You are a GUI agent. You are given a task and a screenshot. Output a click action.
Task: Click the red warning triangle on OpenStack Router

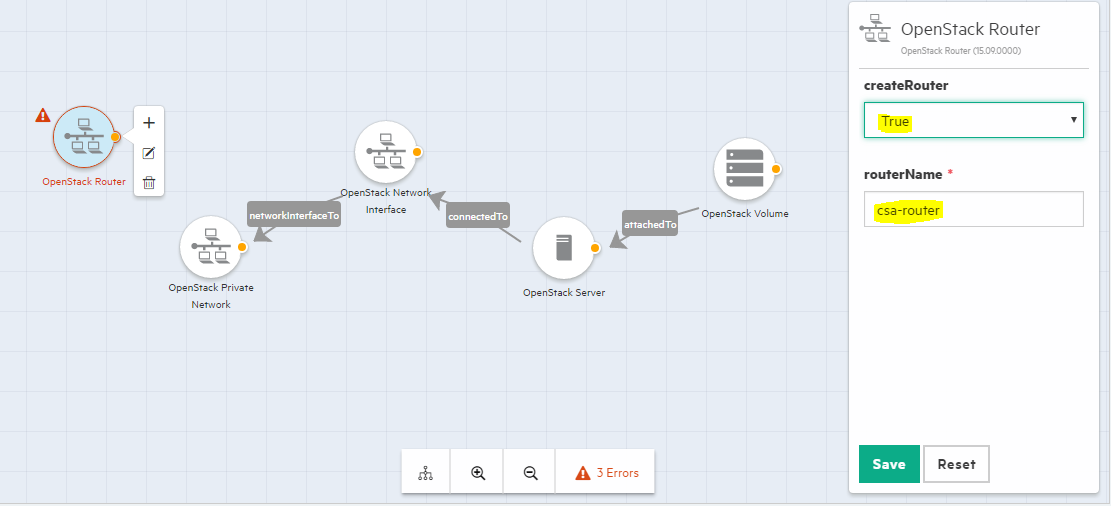point(43,115)
